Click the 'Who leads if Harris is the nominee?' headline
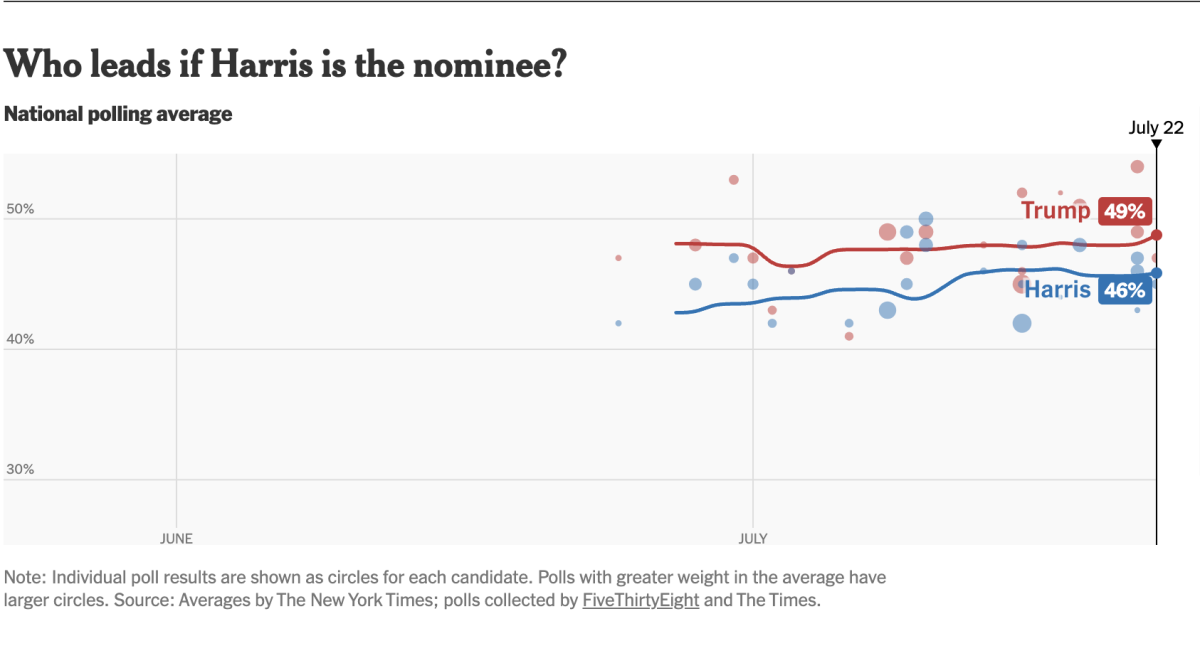This screenshot has width=1200, height=646. pyautogui.click(x=286, y=65)
